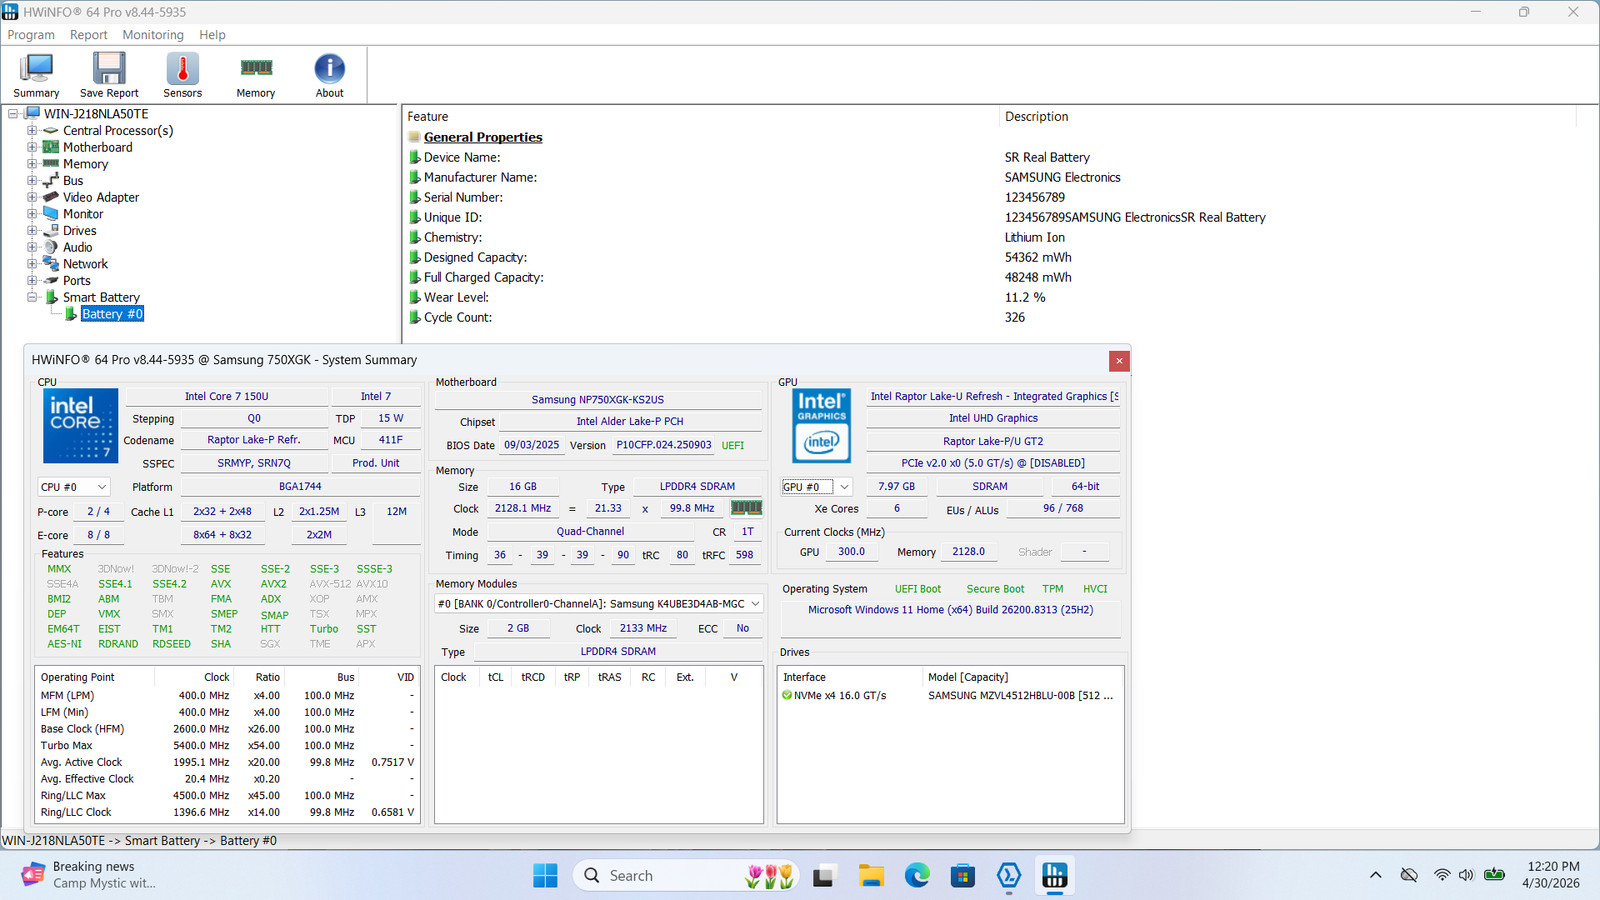Click the Windows Start button
Image resolution: width=1600 pixels, height=900 pixels.
[545, 876]
